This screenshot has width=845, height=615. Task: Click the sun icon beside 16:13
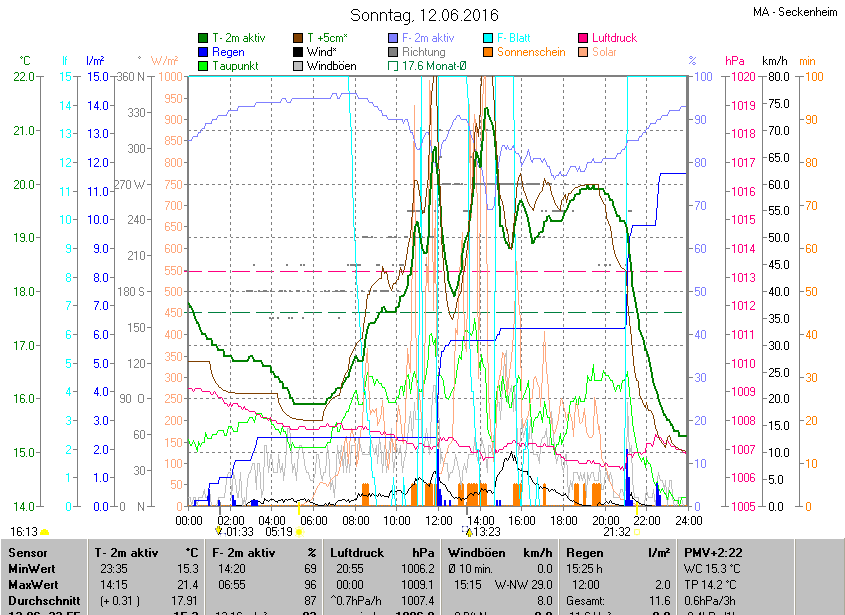45,533
